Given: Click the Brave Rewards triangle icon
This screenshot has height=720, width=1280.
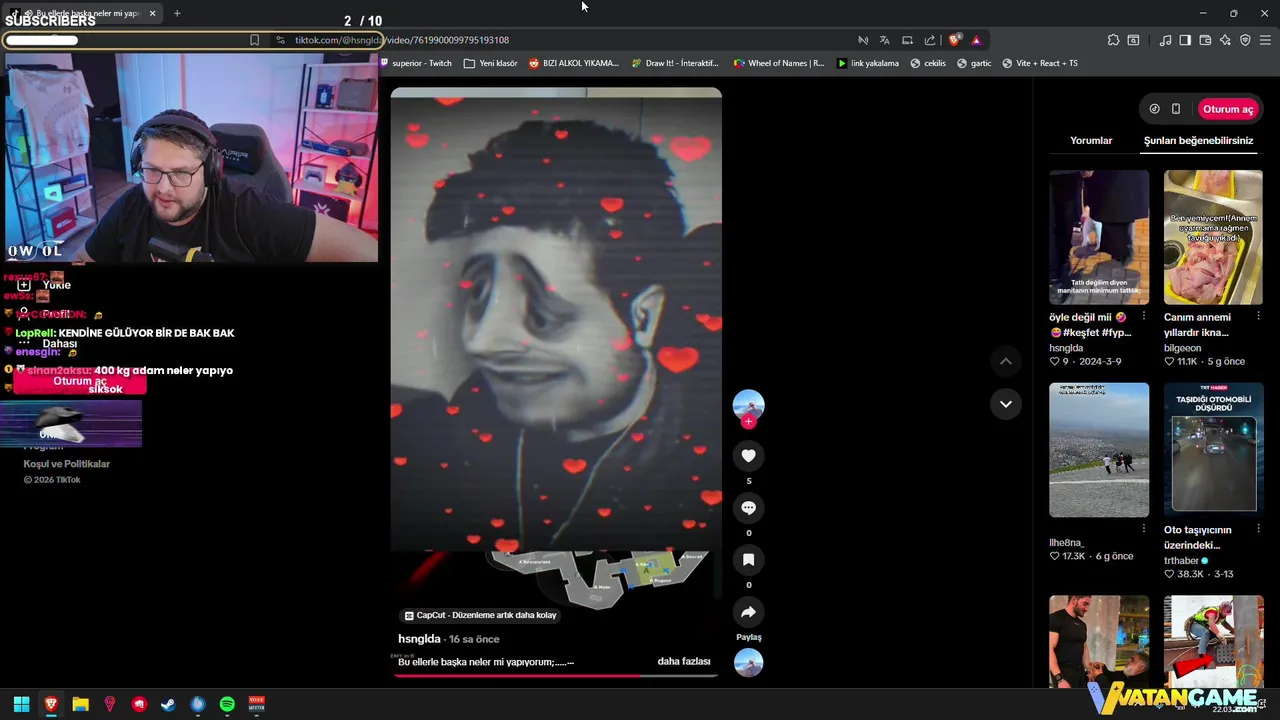Looking at the screenshot, I should point(976,40).
